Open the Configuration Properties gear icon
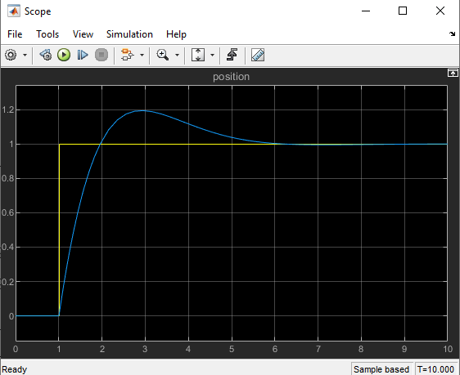This screenshot has width=460, height=375. point(11,55)
